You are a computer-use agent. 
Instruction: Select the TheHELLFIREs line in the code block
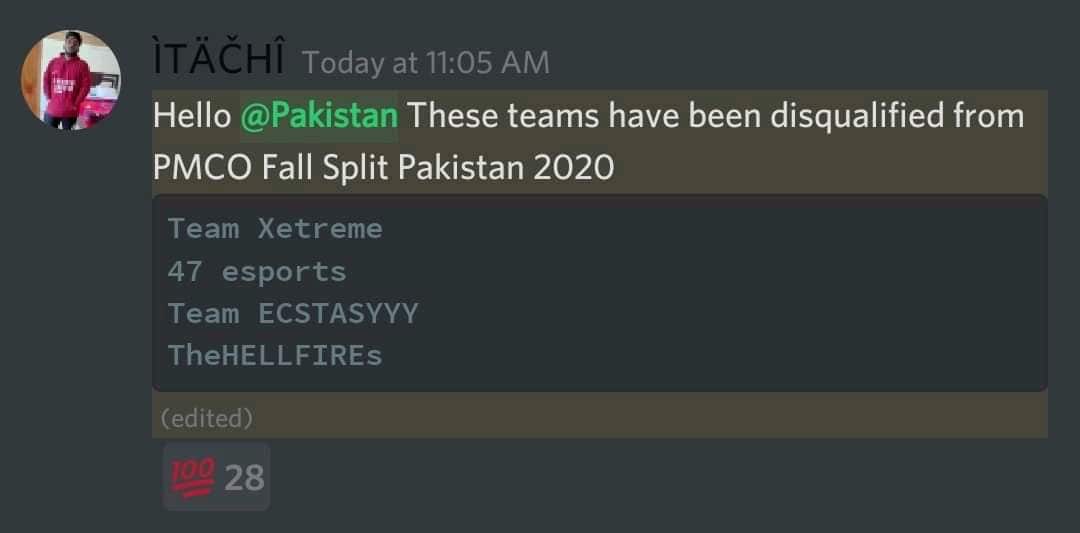tap(275, 356)
